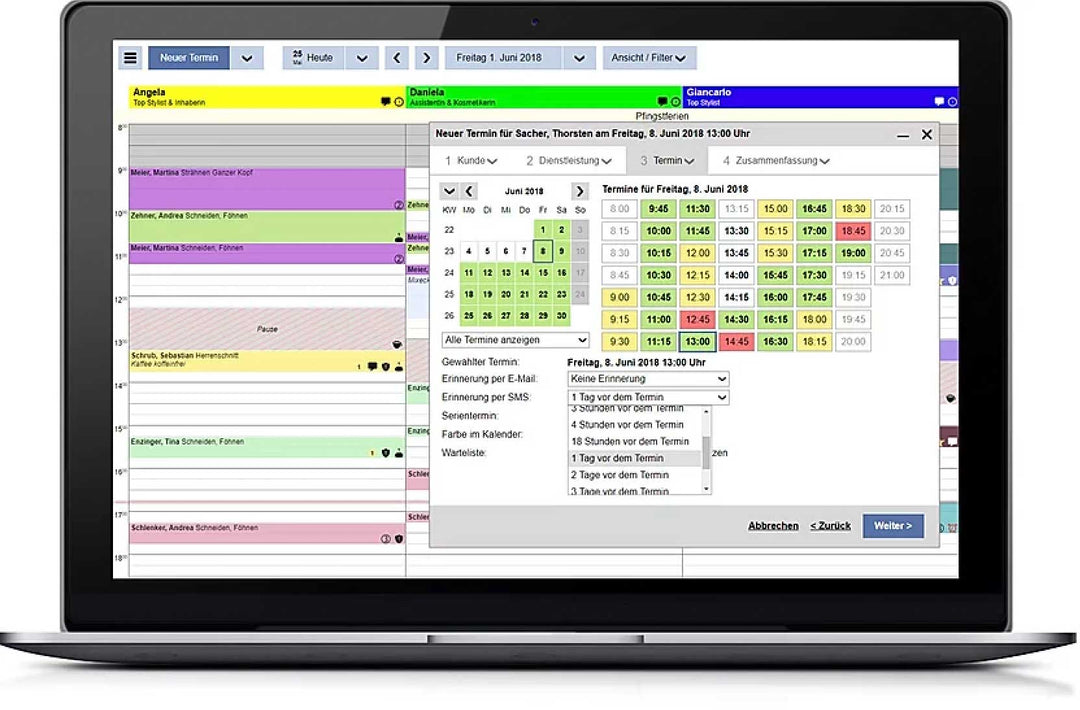Advance to next day in toolbar
The height and width of the screenshot is (710, 1080).
pos(427,58)
